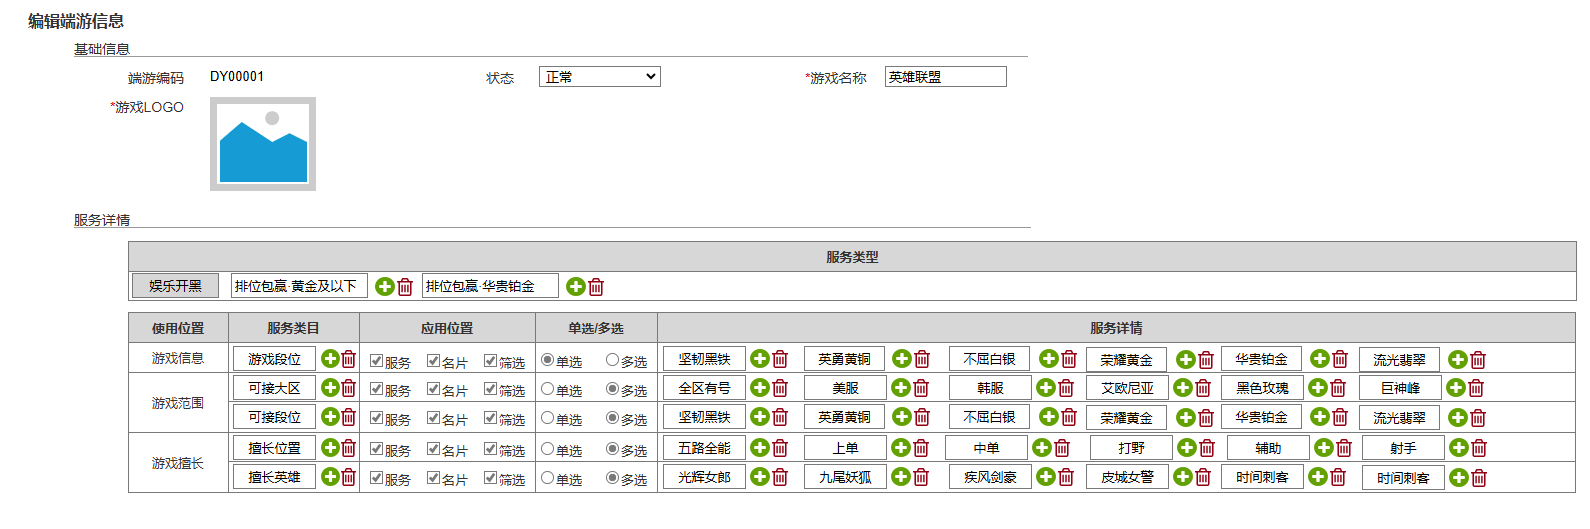Toggle 名片 checkbox in the 可接大区 row
This screenshot has width=1590, height=529.
click(x=433, y=389)
